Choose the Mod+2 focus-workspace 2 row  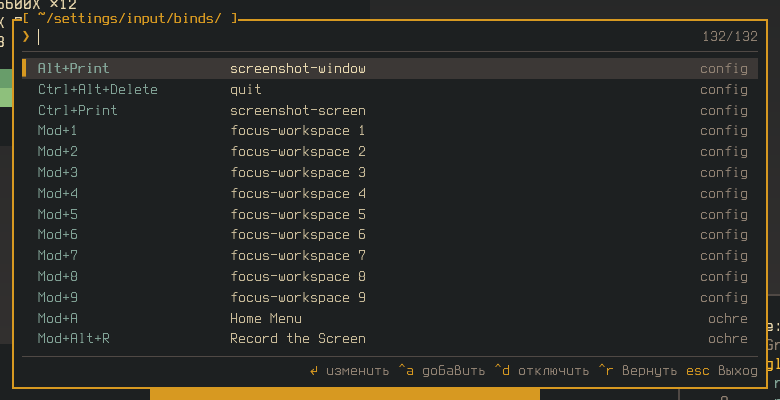coord(390,152)
